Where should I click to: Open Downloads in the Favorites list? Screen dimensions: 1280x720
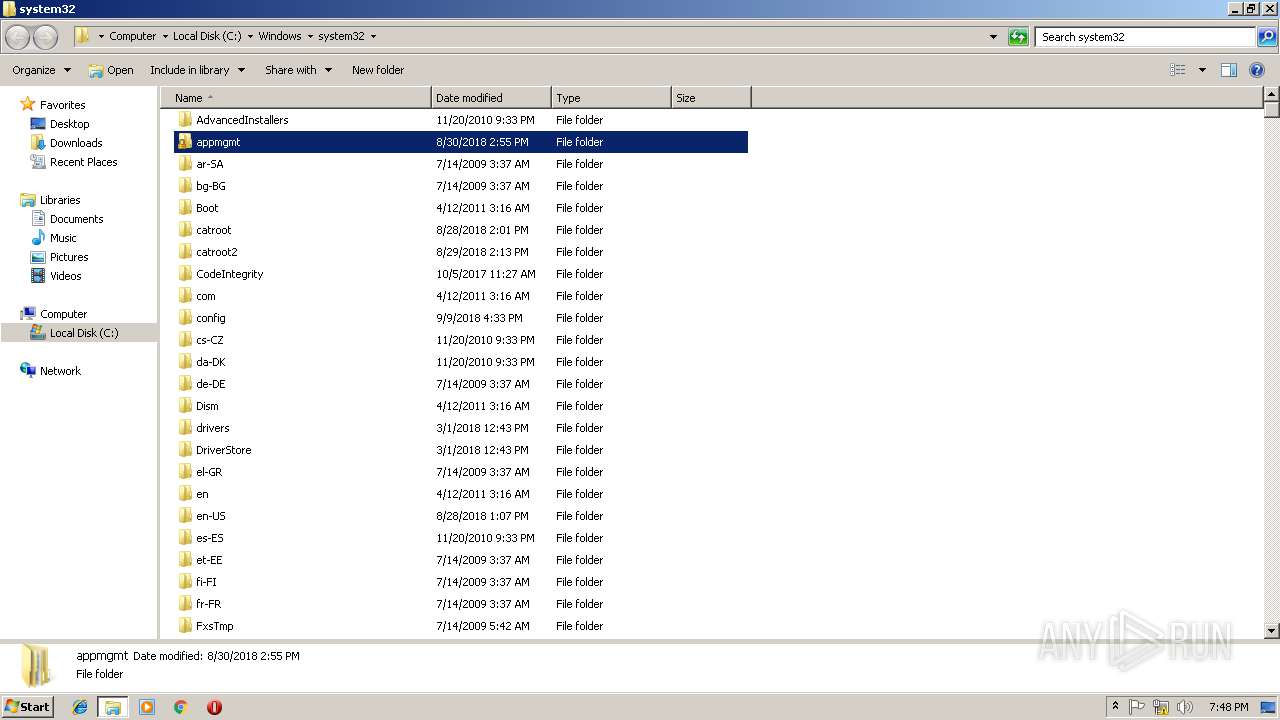click(76, 143)
